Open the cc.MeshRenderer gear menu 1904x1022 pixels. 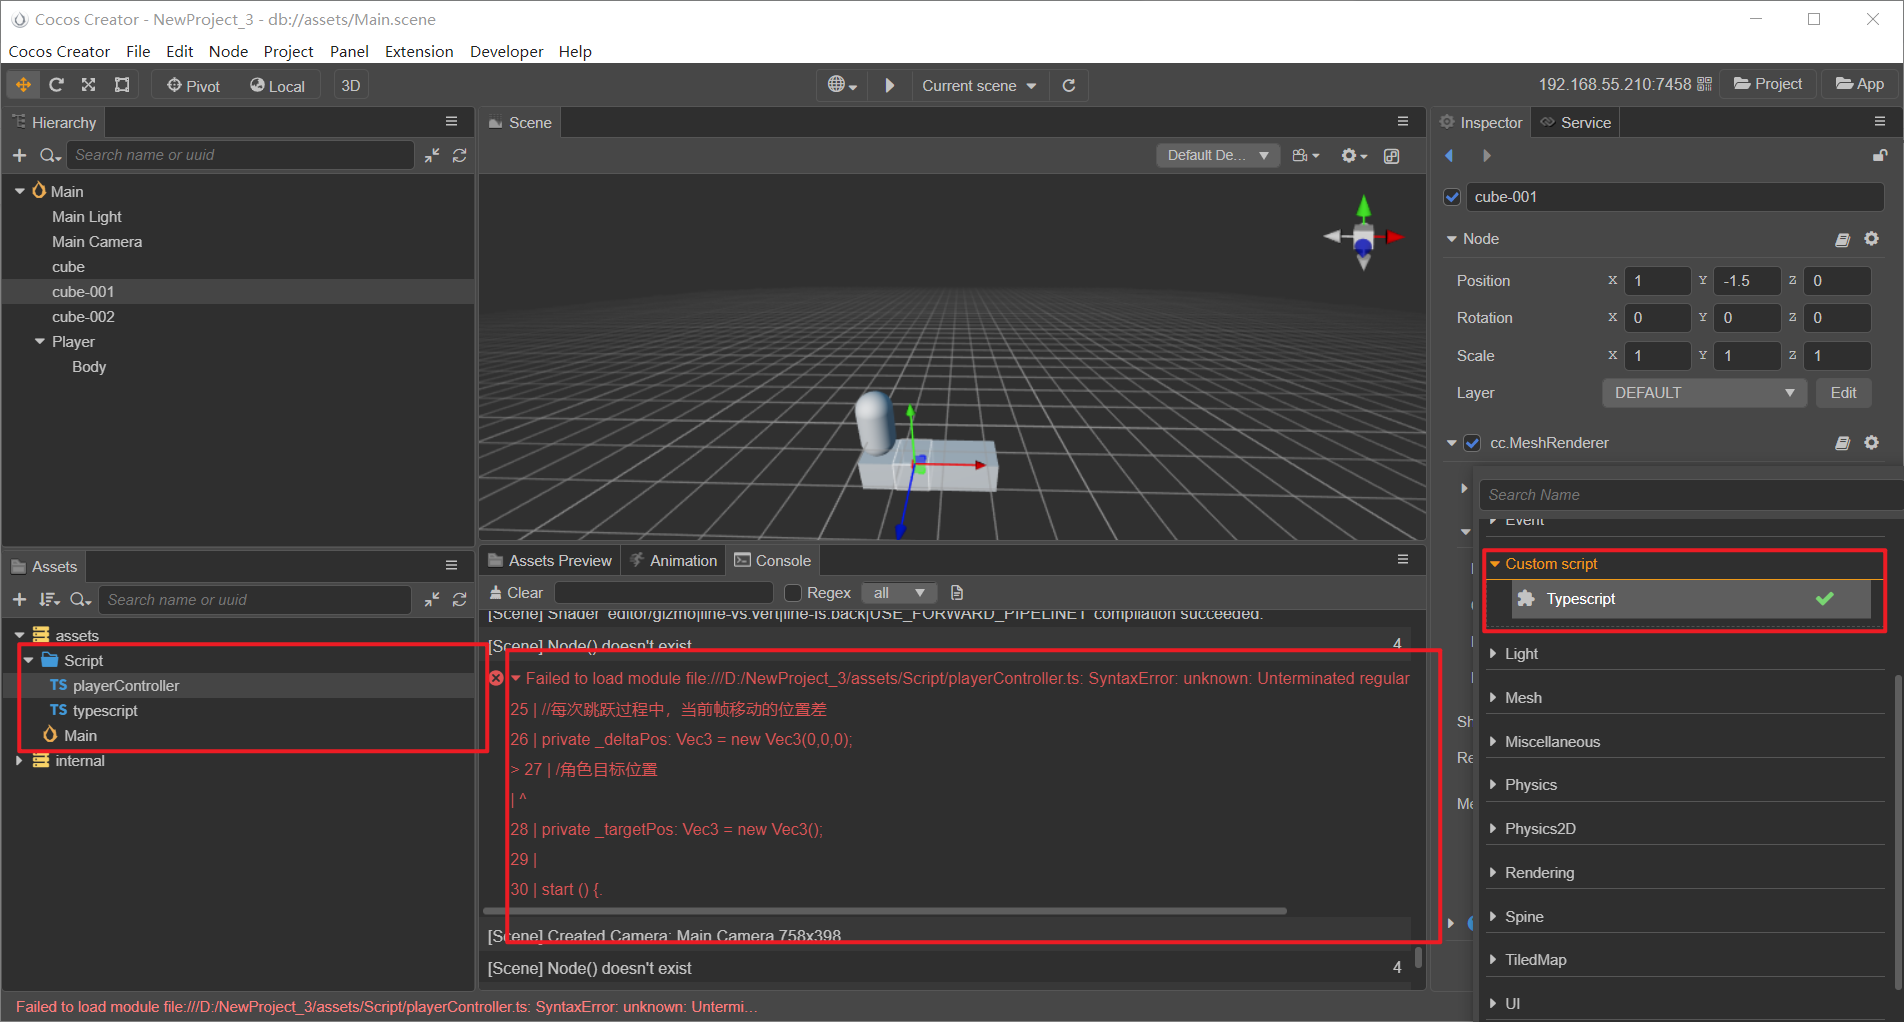(1872, 443)
